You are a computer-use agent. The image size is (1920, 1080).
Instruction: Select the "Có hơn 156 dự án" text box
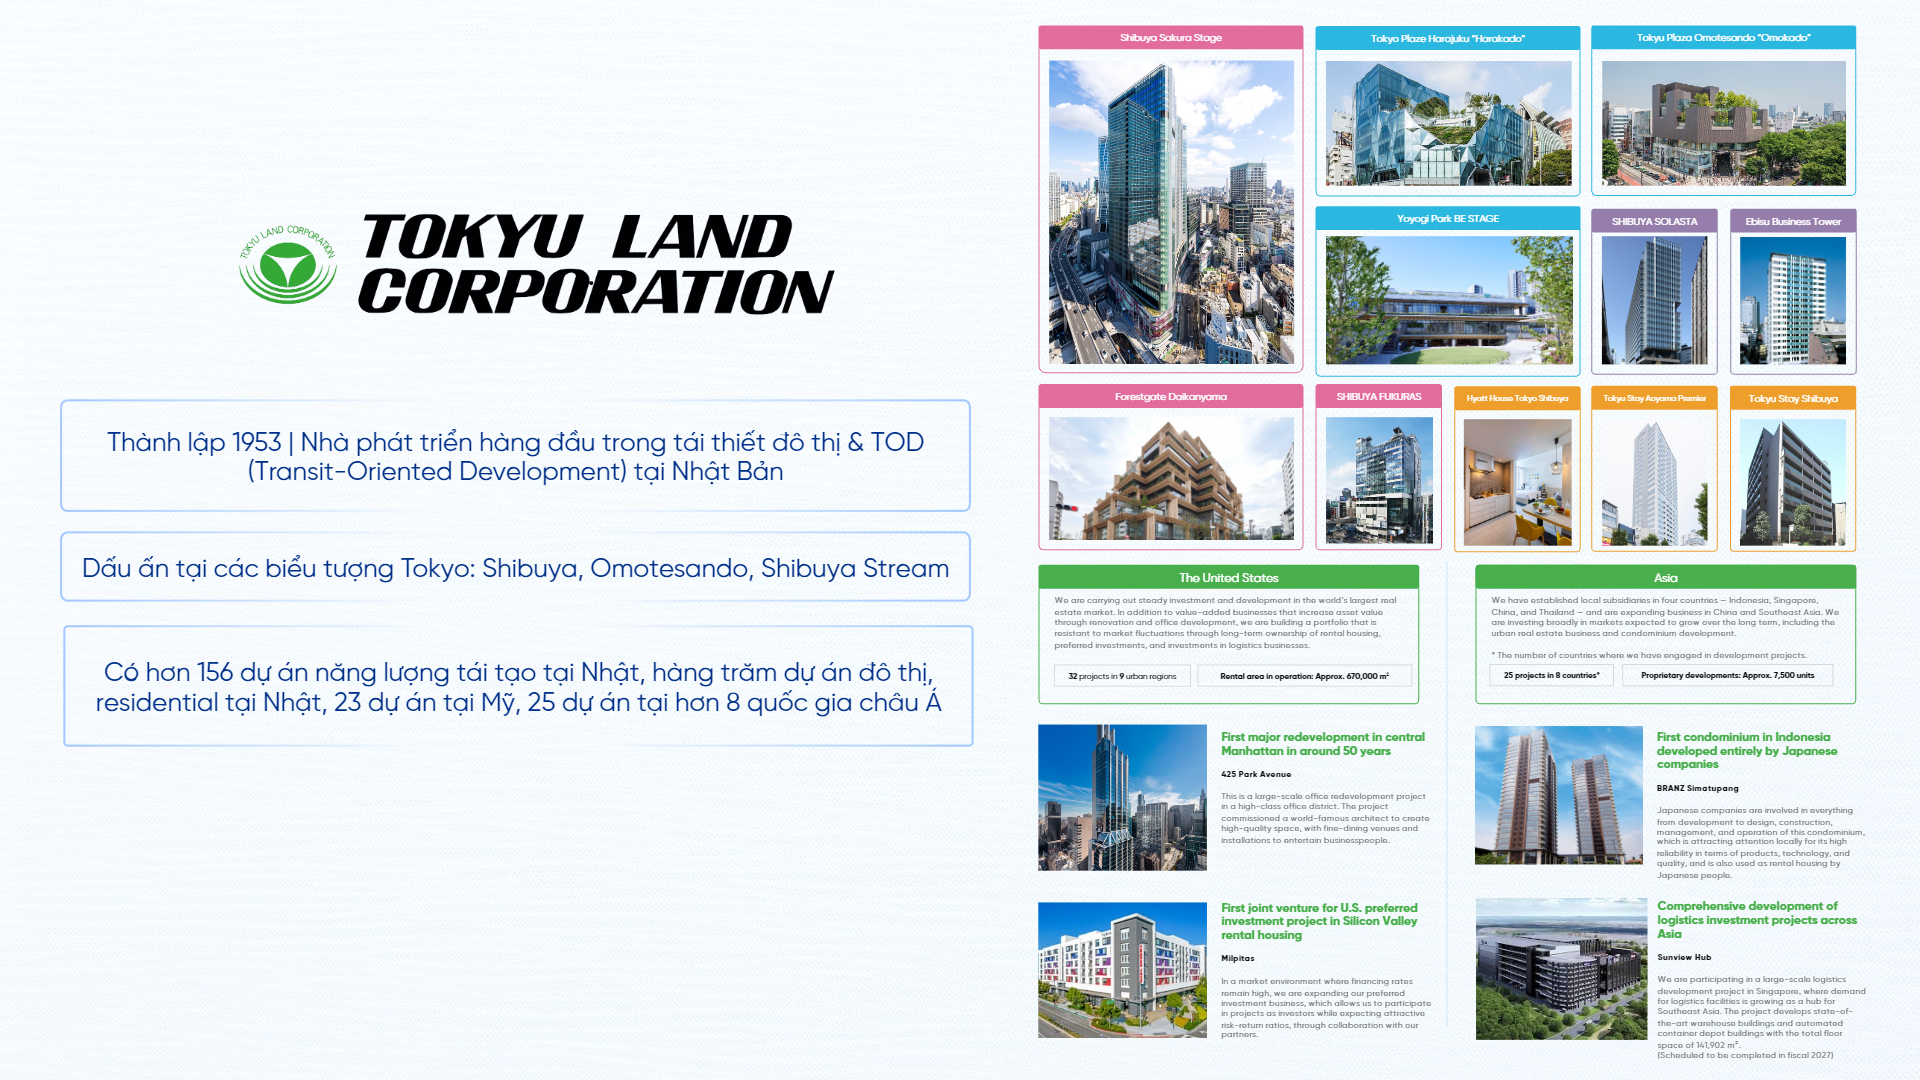[x=518, y=686]
